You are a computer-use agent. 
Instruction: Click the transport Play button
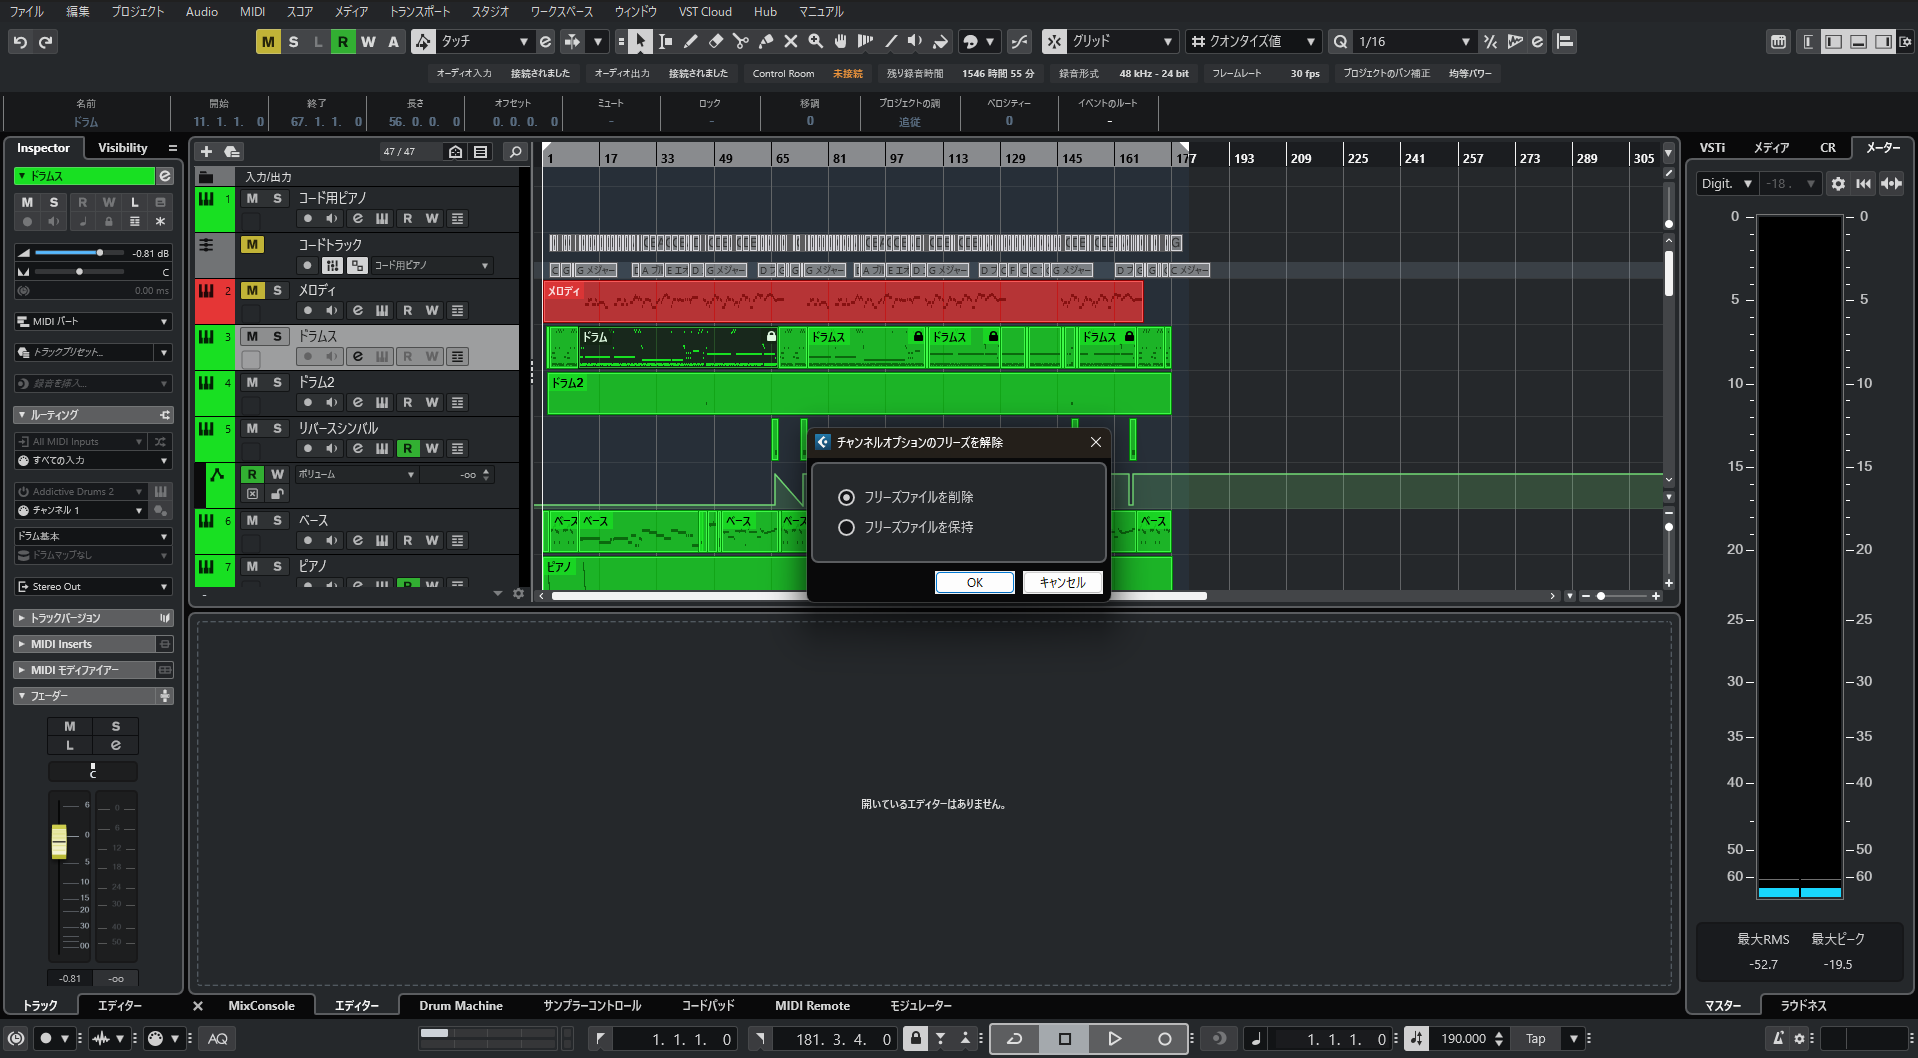1114,1039
